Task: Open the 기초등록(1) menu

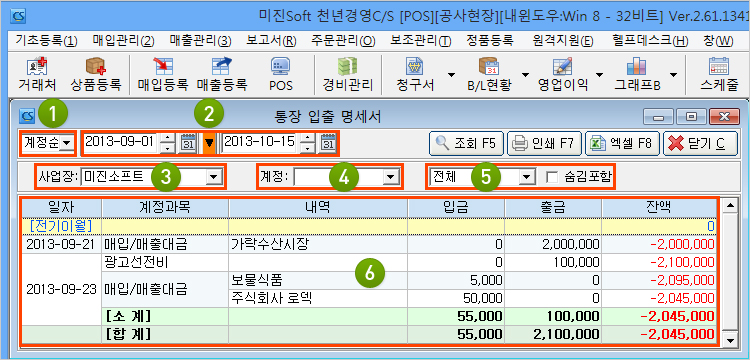Action: (x=46, y=40)
